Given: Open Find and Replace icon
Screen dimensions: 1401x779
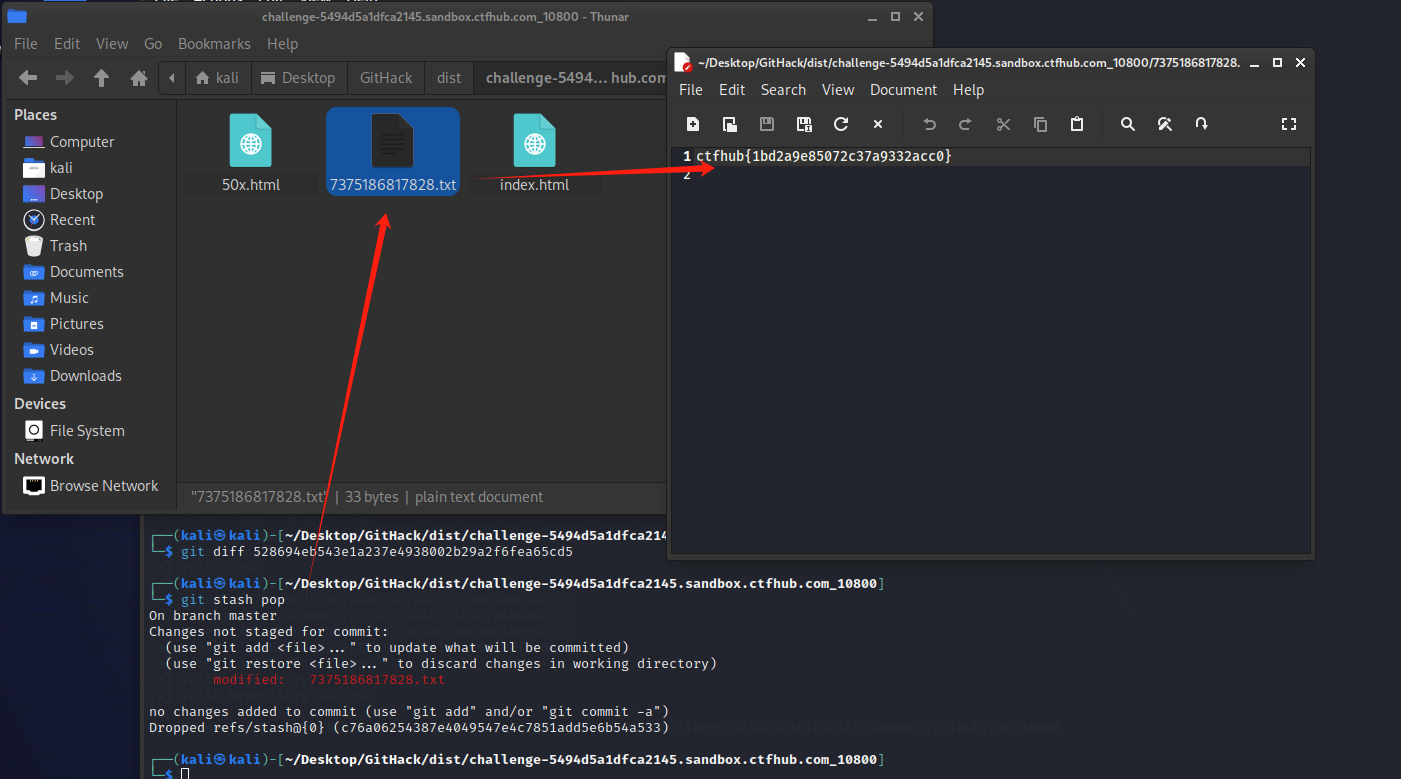Looking at the screenshot, I should click(1165, 124).
